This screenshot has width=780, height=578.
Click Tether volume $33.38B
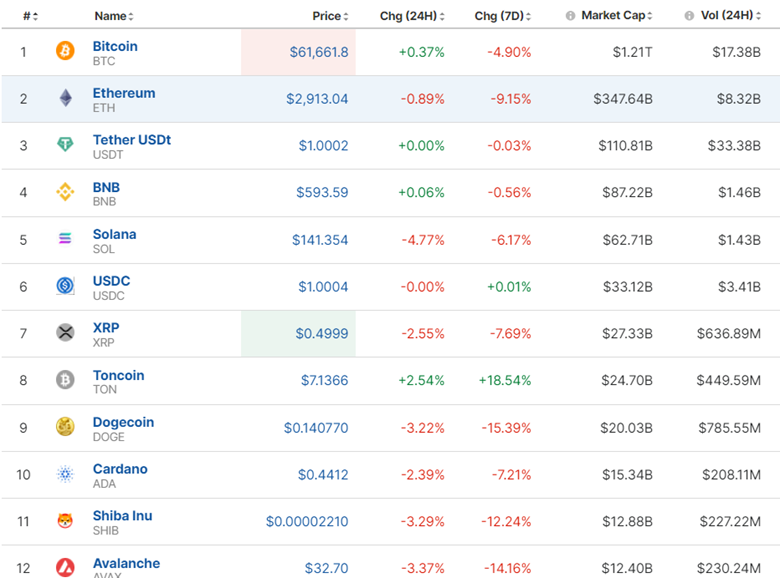(x=734, y=146)
